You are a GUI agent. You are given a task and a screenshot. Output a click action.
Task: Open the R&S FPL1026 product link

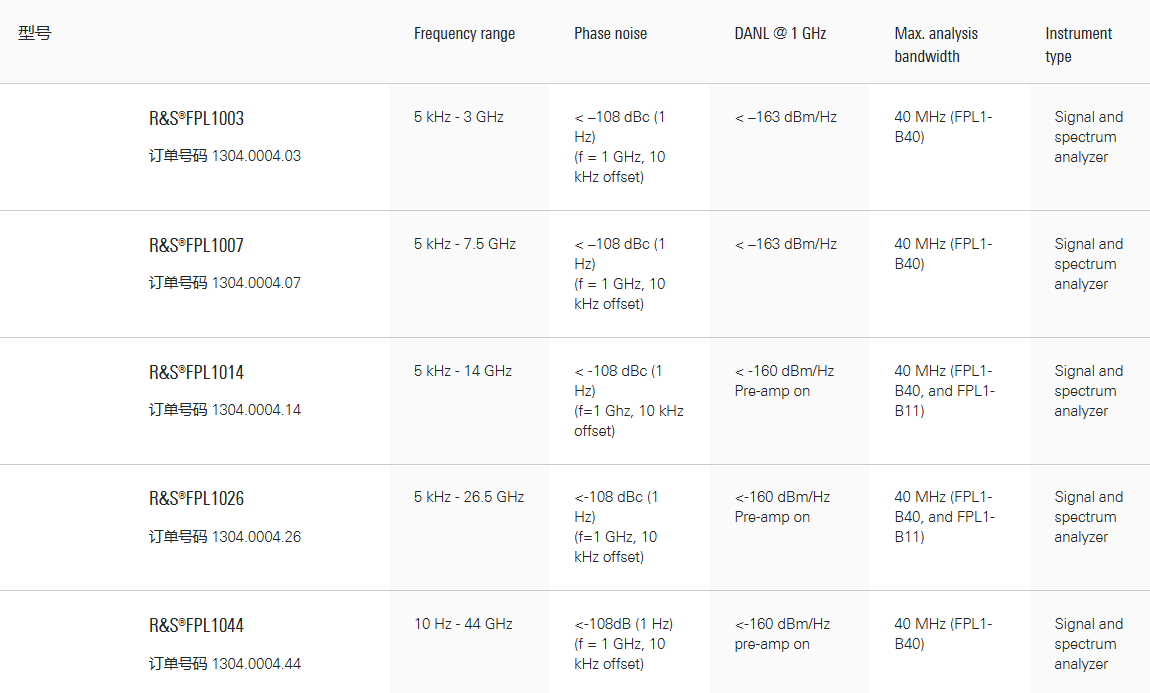tap(196, 499)
